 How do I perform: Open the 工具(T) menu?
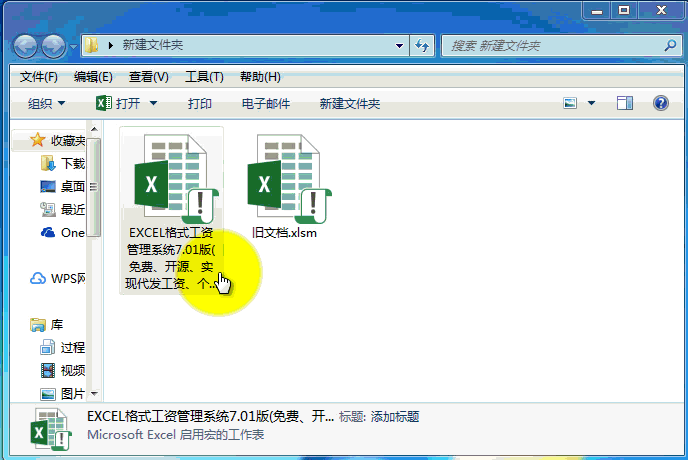(204, 77)
